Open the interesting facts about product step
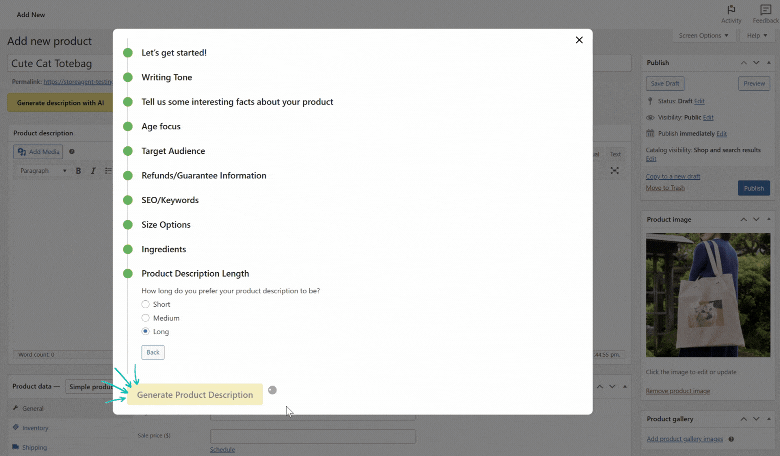 coord(237,102)
